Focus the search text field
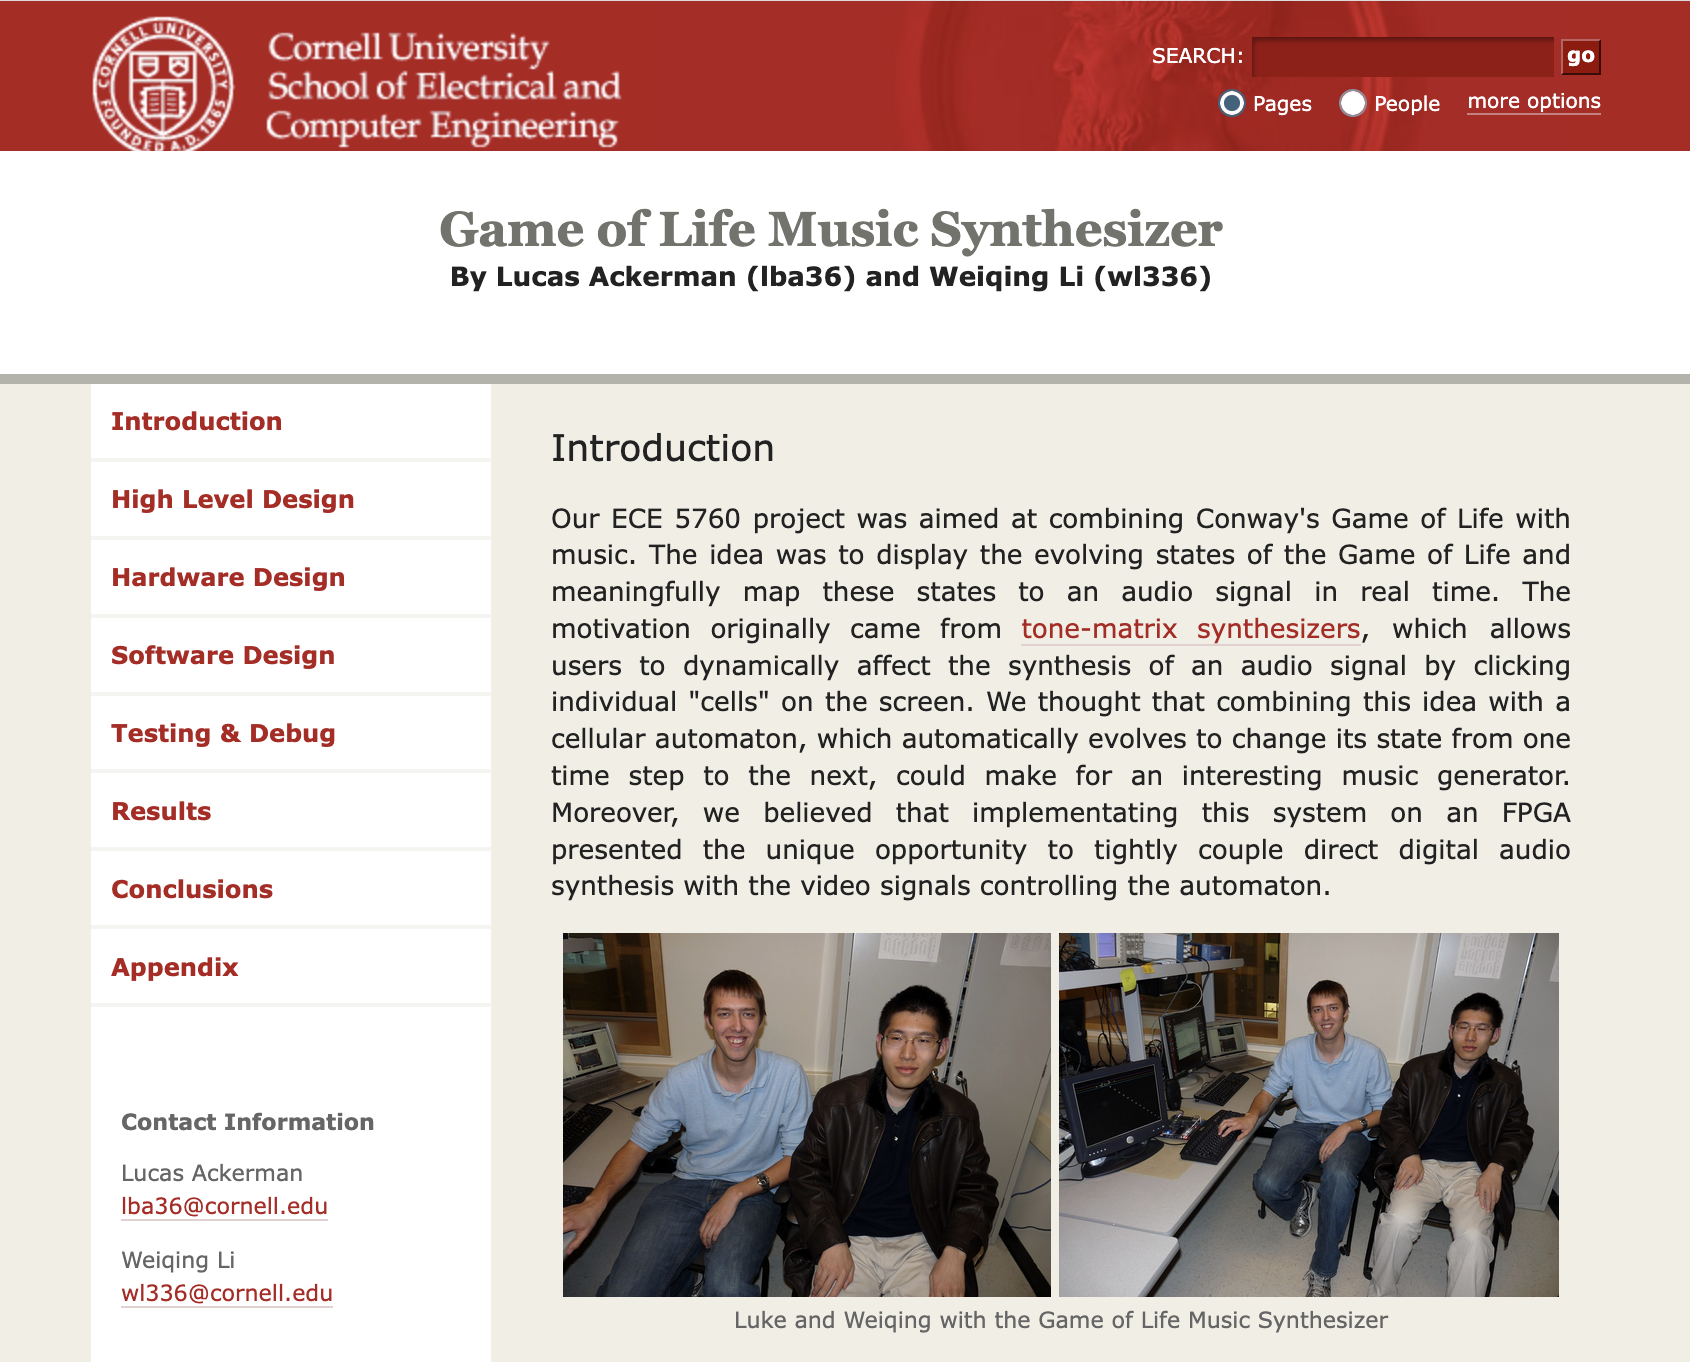Image resolution: width=1690 pixels, height=1362 pixels. point(1402,57)
